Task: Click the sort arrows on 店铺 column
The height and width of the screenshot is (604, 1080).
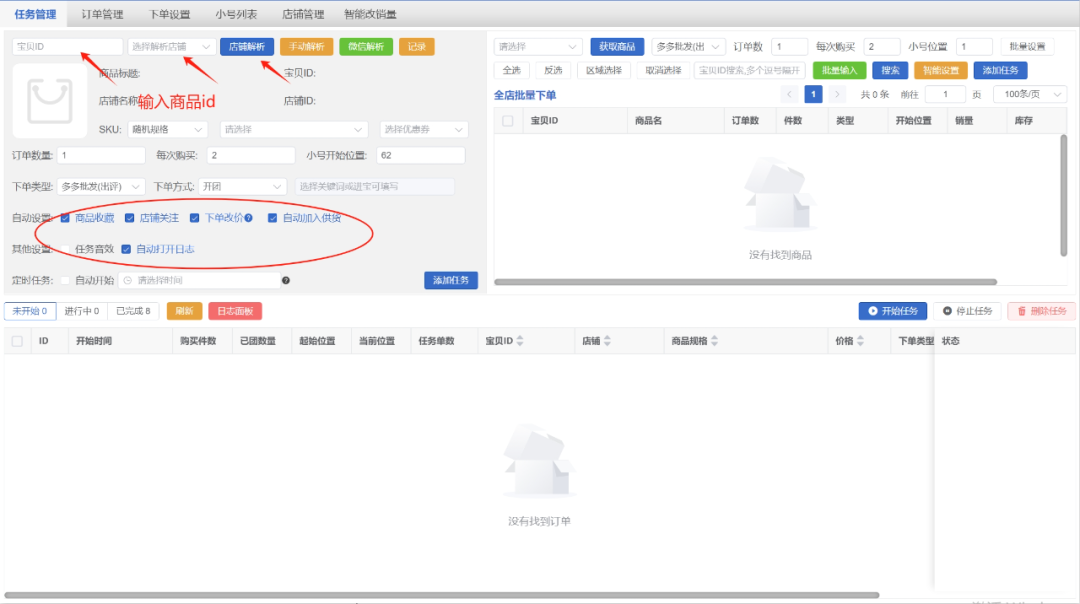Action: click(607, 341)
